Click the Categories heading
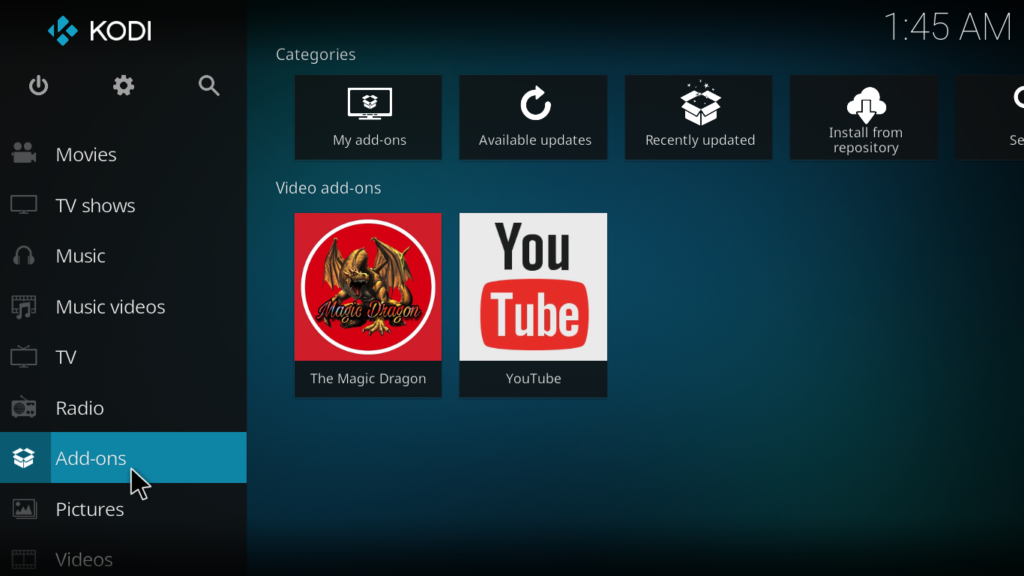The image size is (1024, 576). [315, 54]
